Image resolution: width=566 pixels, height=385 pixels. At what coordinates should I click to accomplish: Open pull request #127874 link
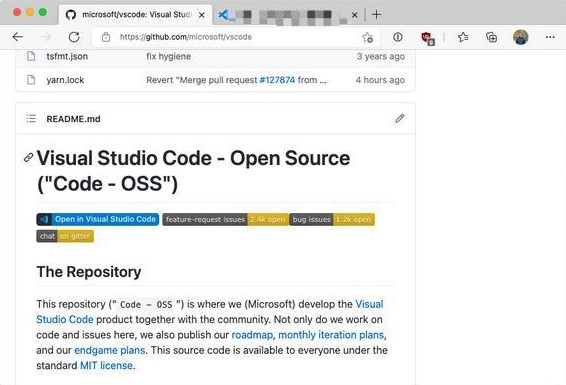click(x=277, y=80)
